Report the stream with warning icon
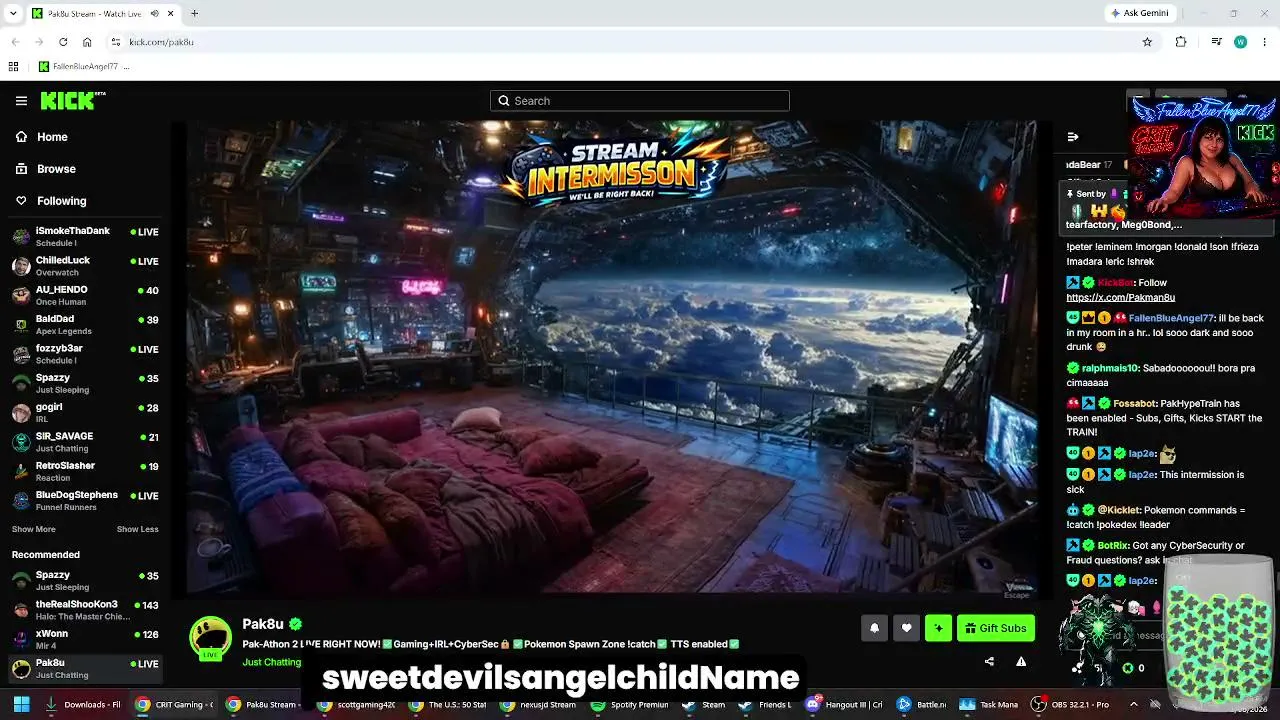 click(x=1021, y=661)
